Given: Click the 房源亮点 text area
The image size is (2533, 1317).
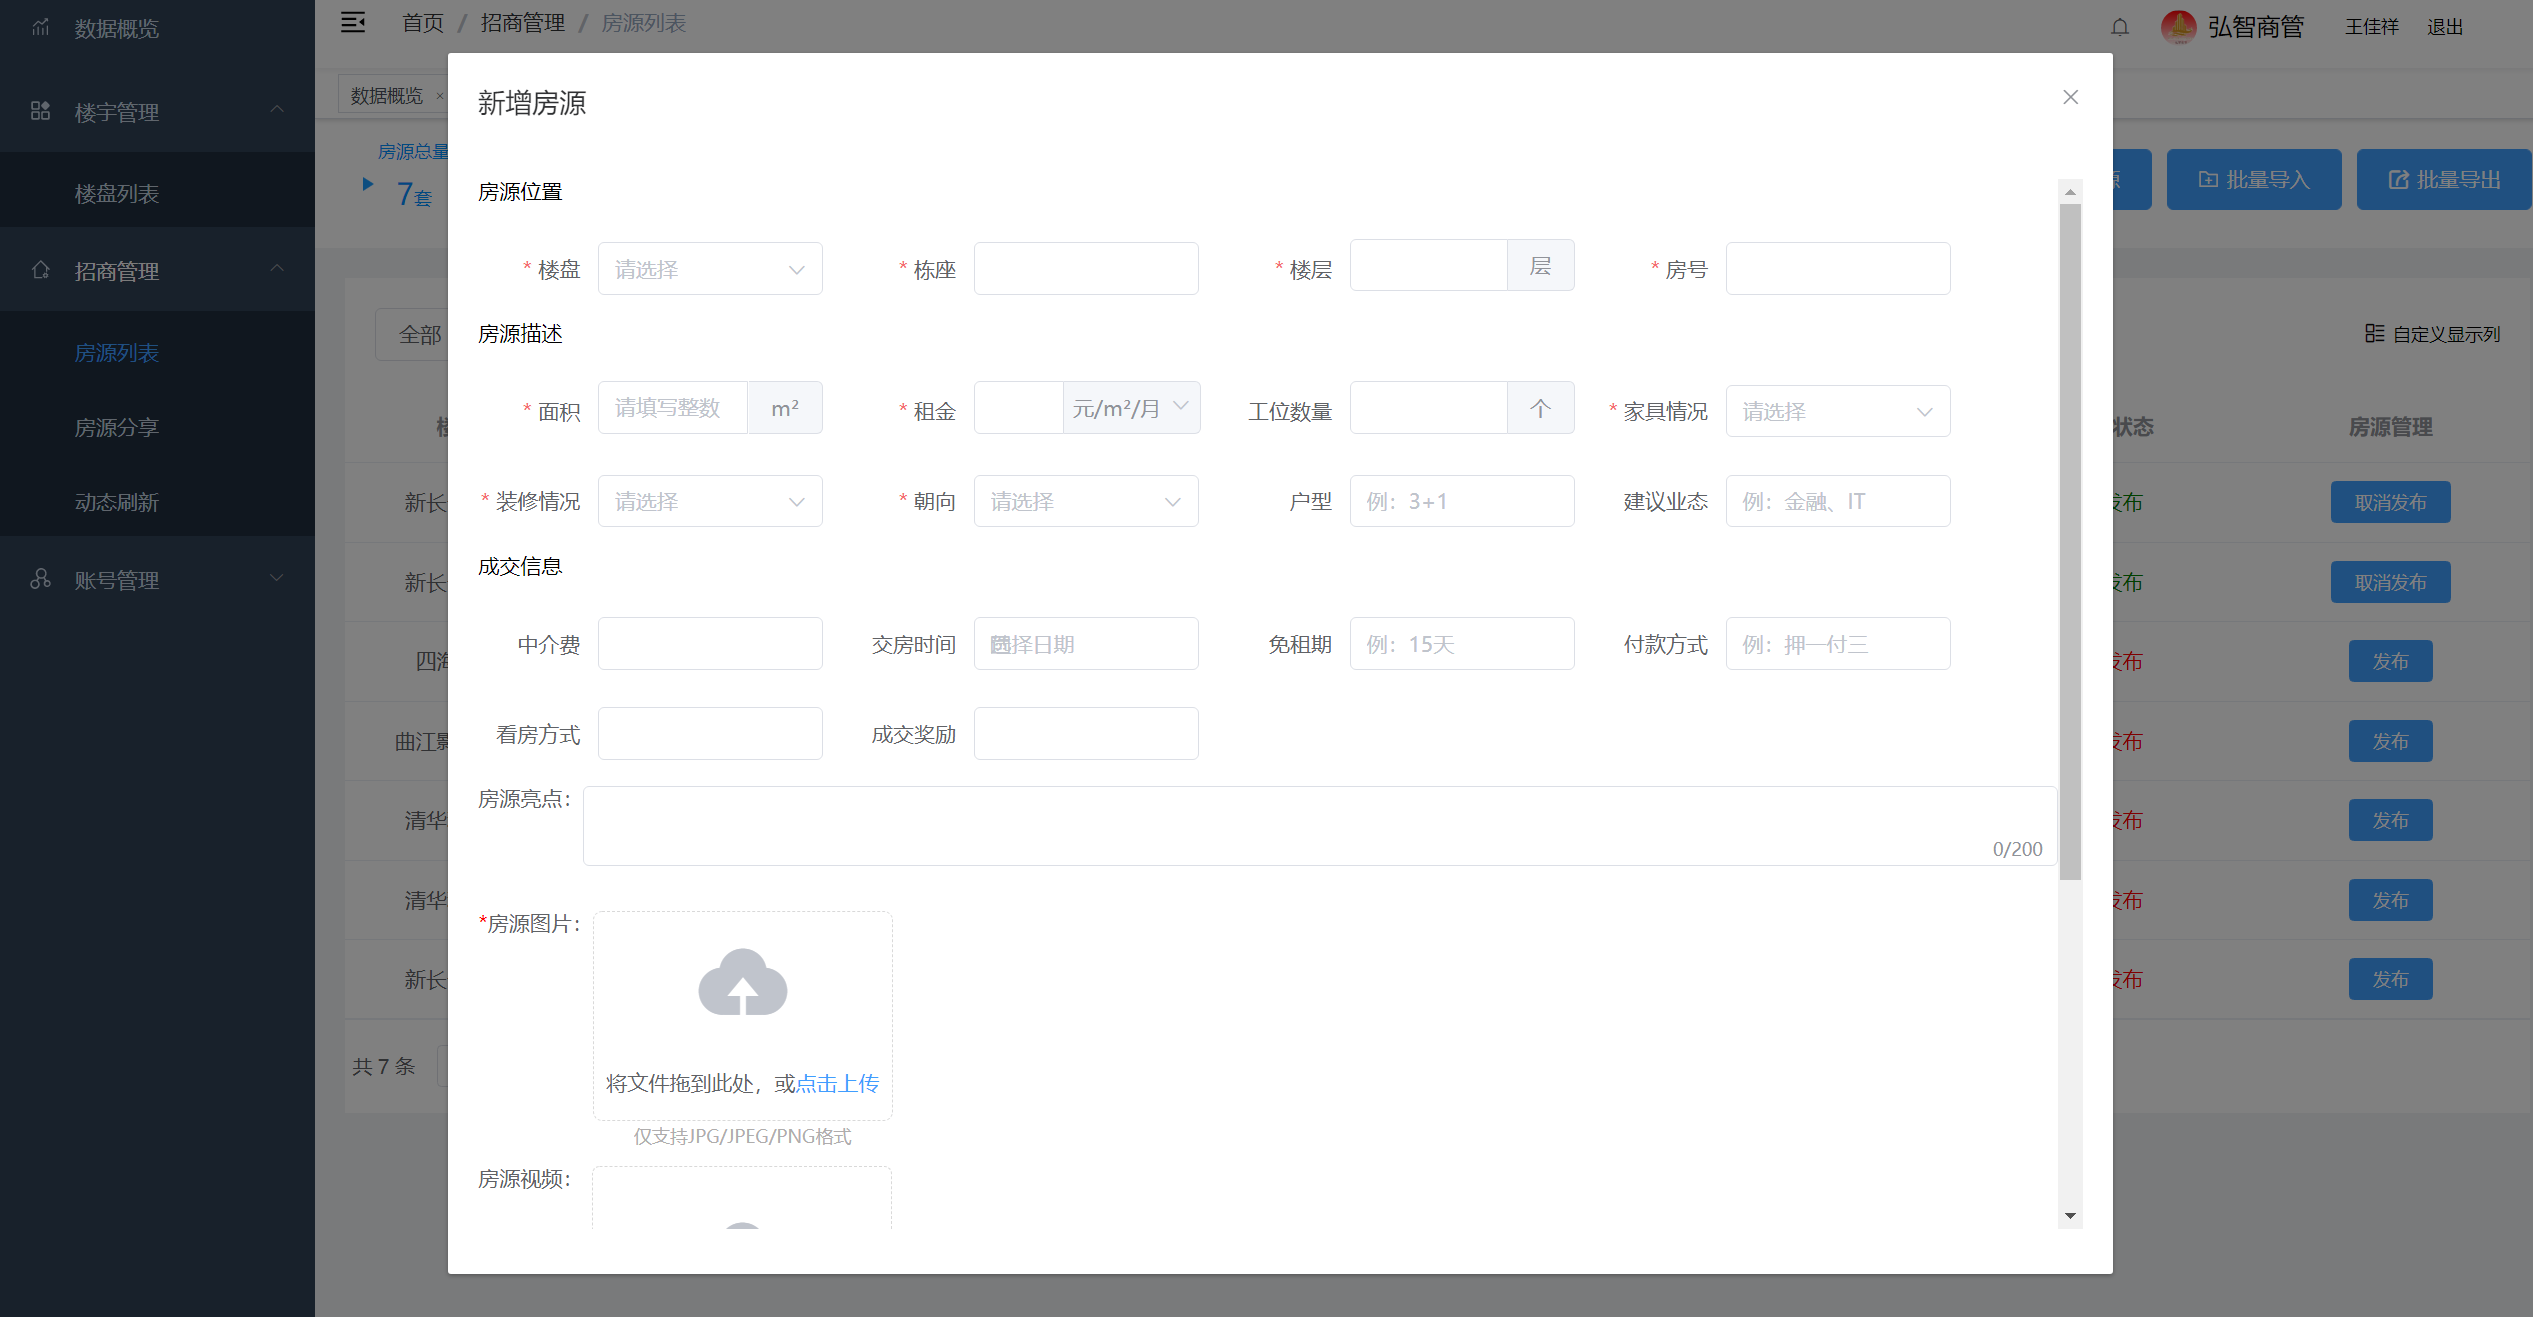Looking at the screenshot, I should [x=1320, y=826].
